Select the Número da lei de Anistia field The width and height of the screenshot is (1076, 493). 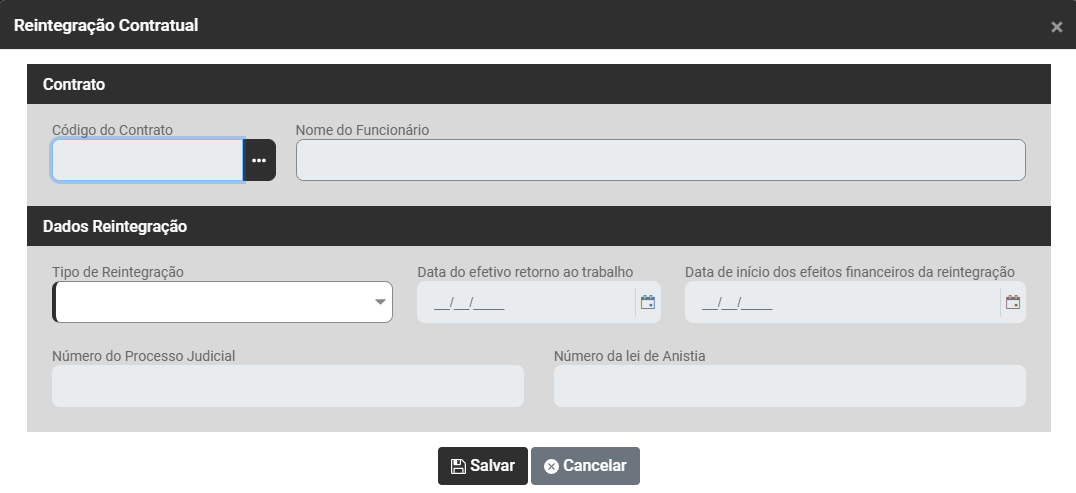coord(789,386)
